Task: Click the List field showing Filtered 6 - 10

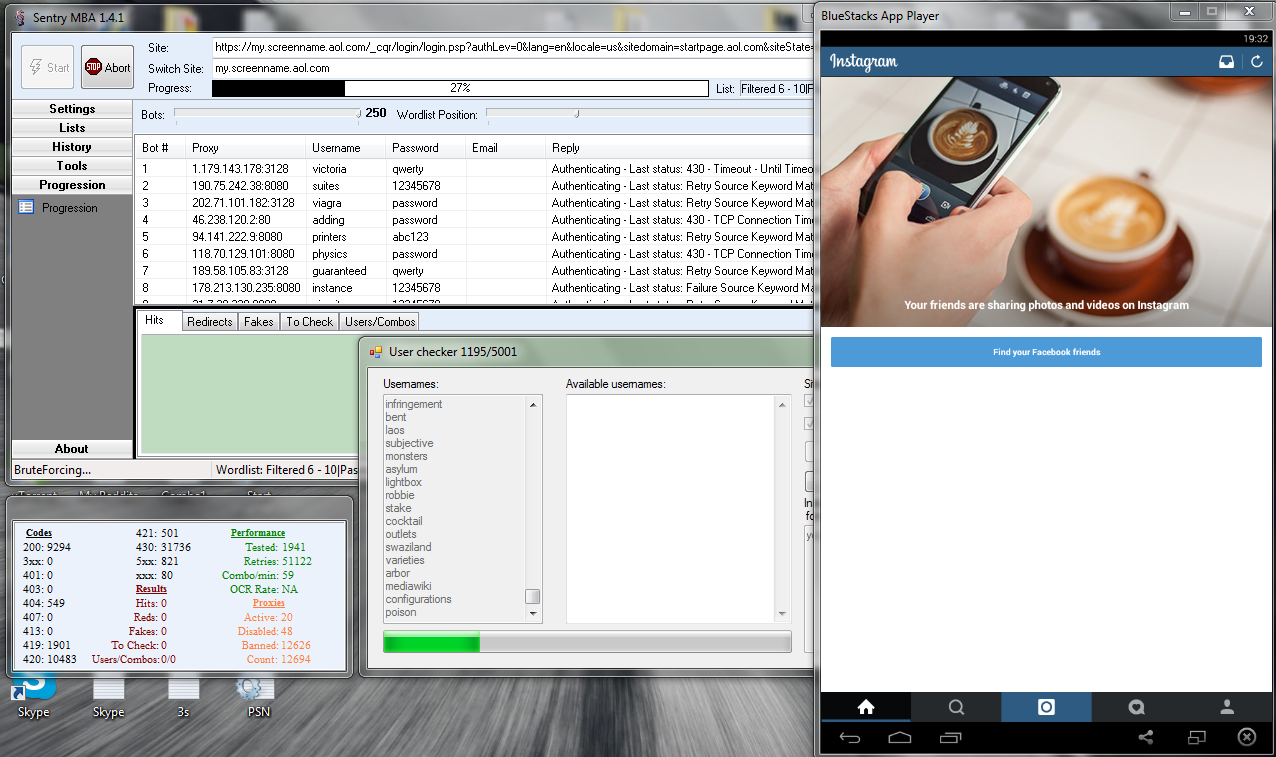Action: [x=775, y=88]
